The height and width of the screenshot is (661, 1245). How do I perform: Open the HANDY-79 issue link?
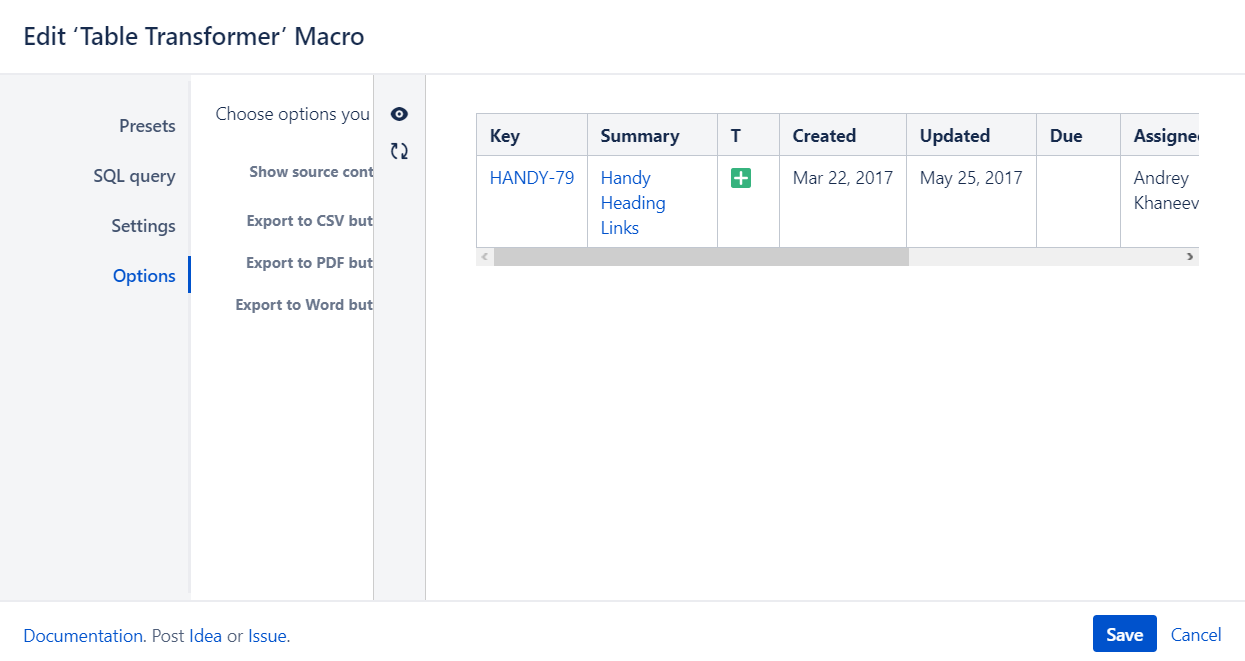click(x=531, y=177)
